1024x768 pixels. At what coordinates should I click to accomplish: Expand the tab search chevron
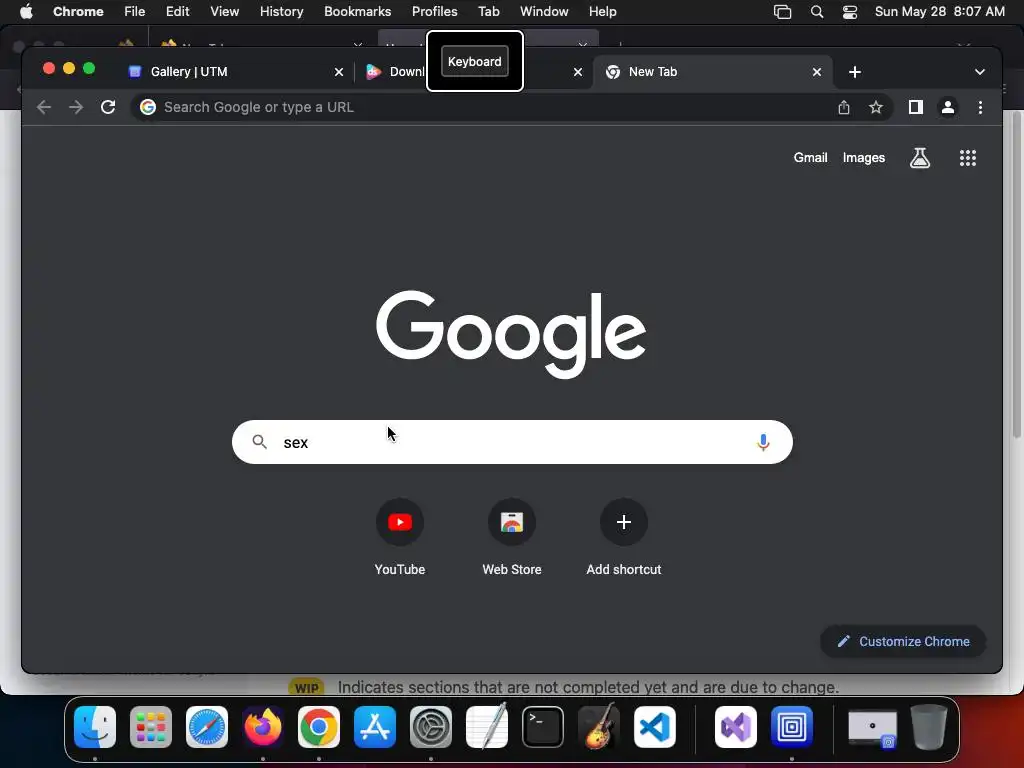[980, 72]
